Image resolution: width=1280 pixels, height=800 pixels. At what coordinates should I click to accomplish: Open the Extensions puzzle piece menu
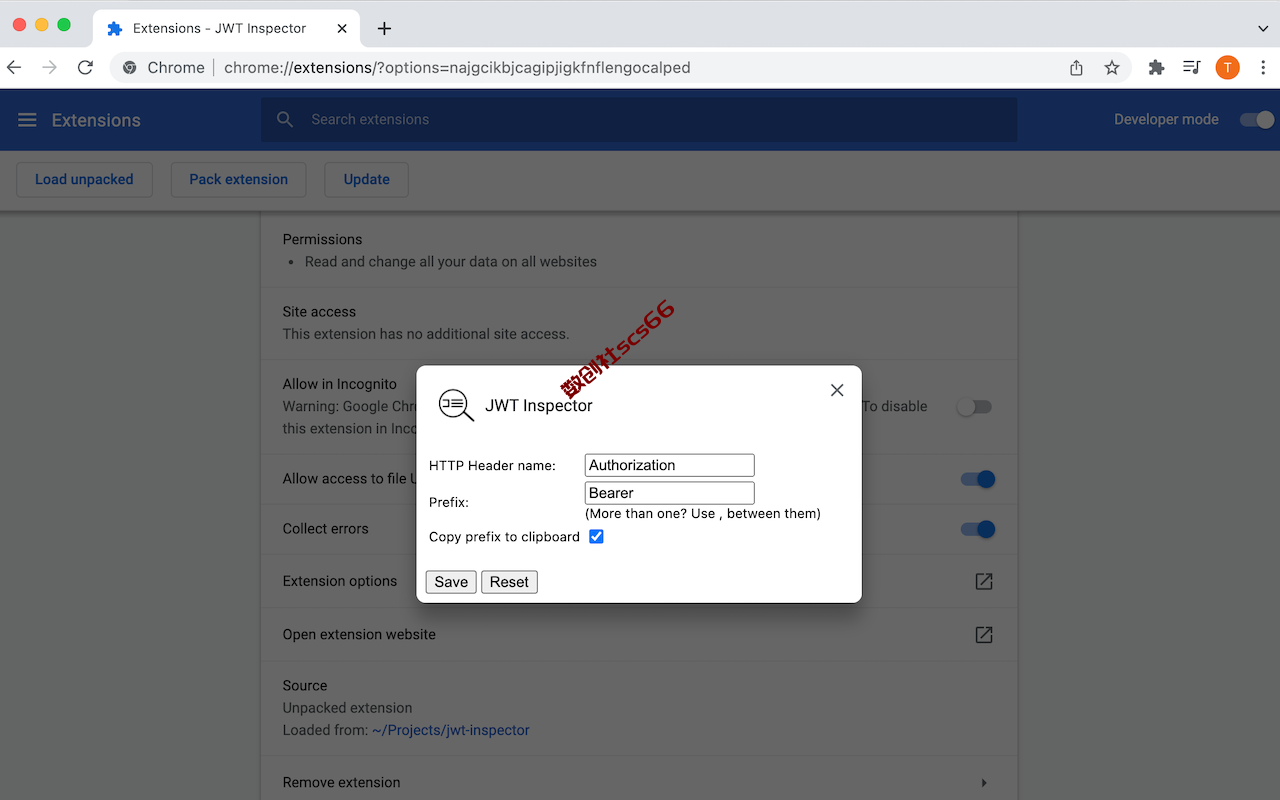click(1156, 68)
